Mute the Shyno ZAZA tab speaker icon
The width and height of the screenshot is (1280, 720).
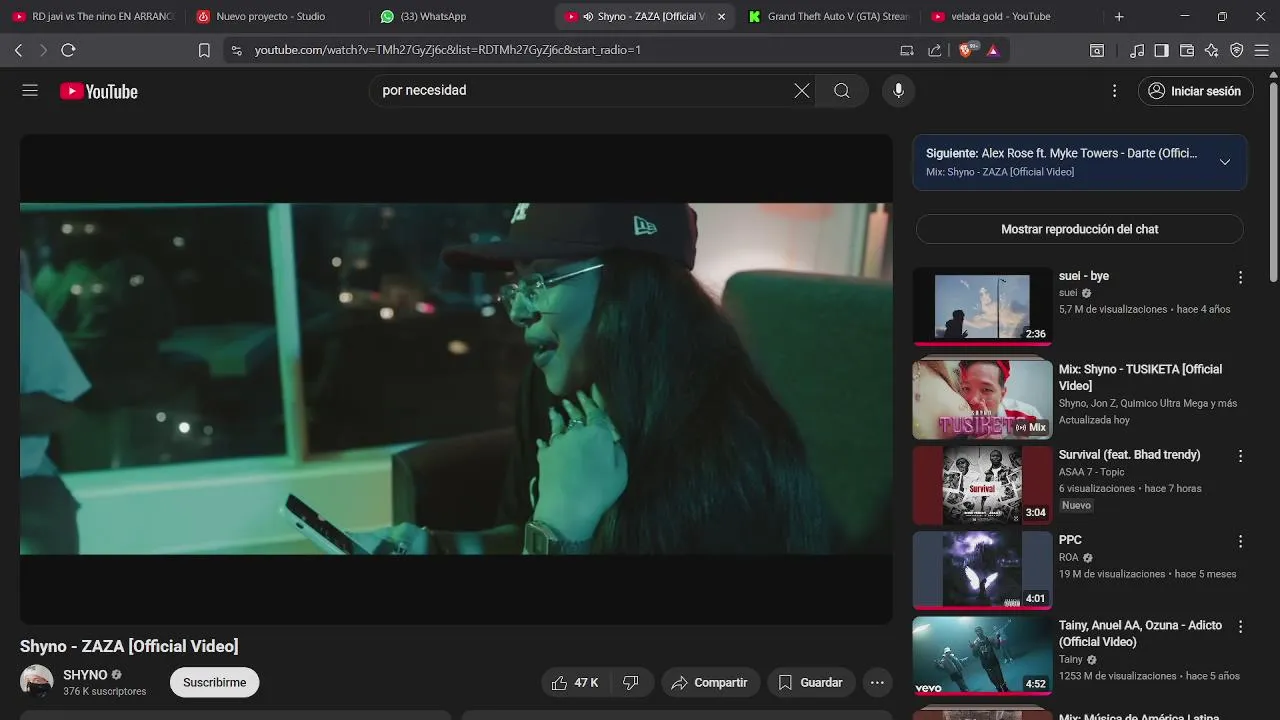[x=588, y=17]
